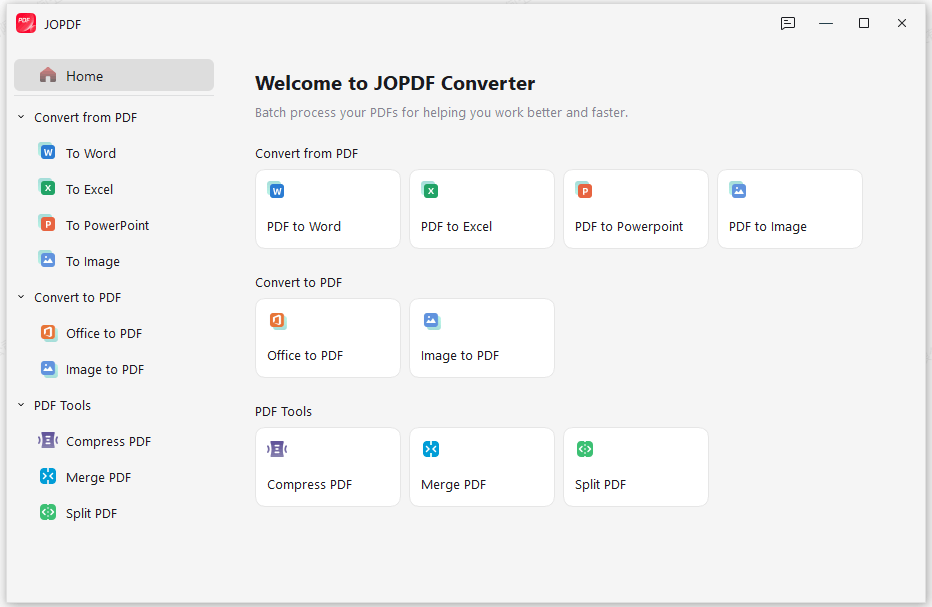Click the Office icon in sidebar Office to PDF
Screen dimensions: 932x607
click(49, 332)
